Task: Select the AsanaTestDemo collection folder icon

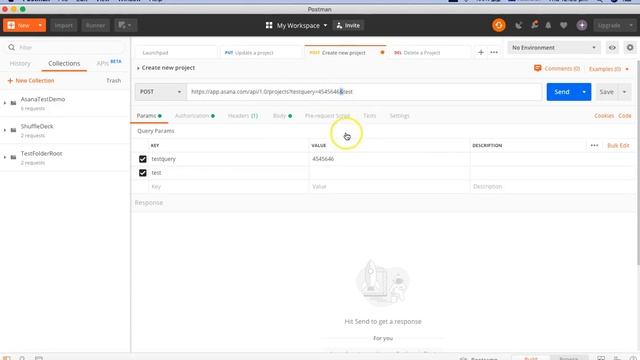Action: coord(13,103)
